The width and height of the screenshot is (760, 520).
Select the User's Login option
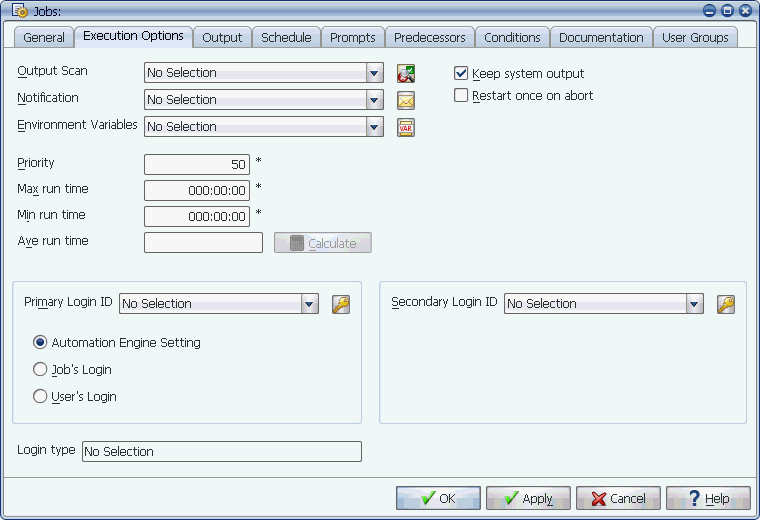tap(40, 396)
